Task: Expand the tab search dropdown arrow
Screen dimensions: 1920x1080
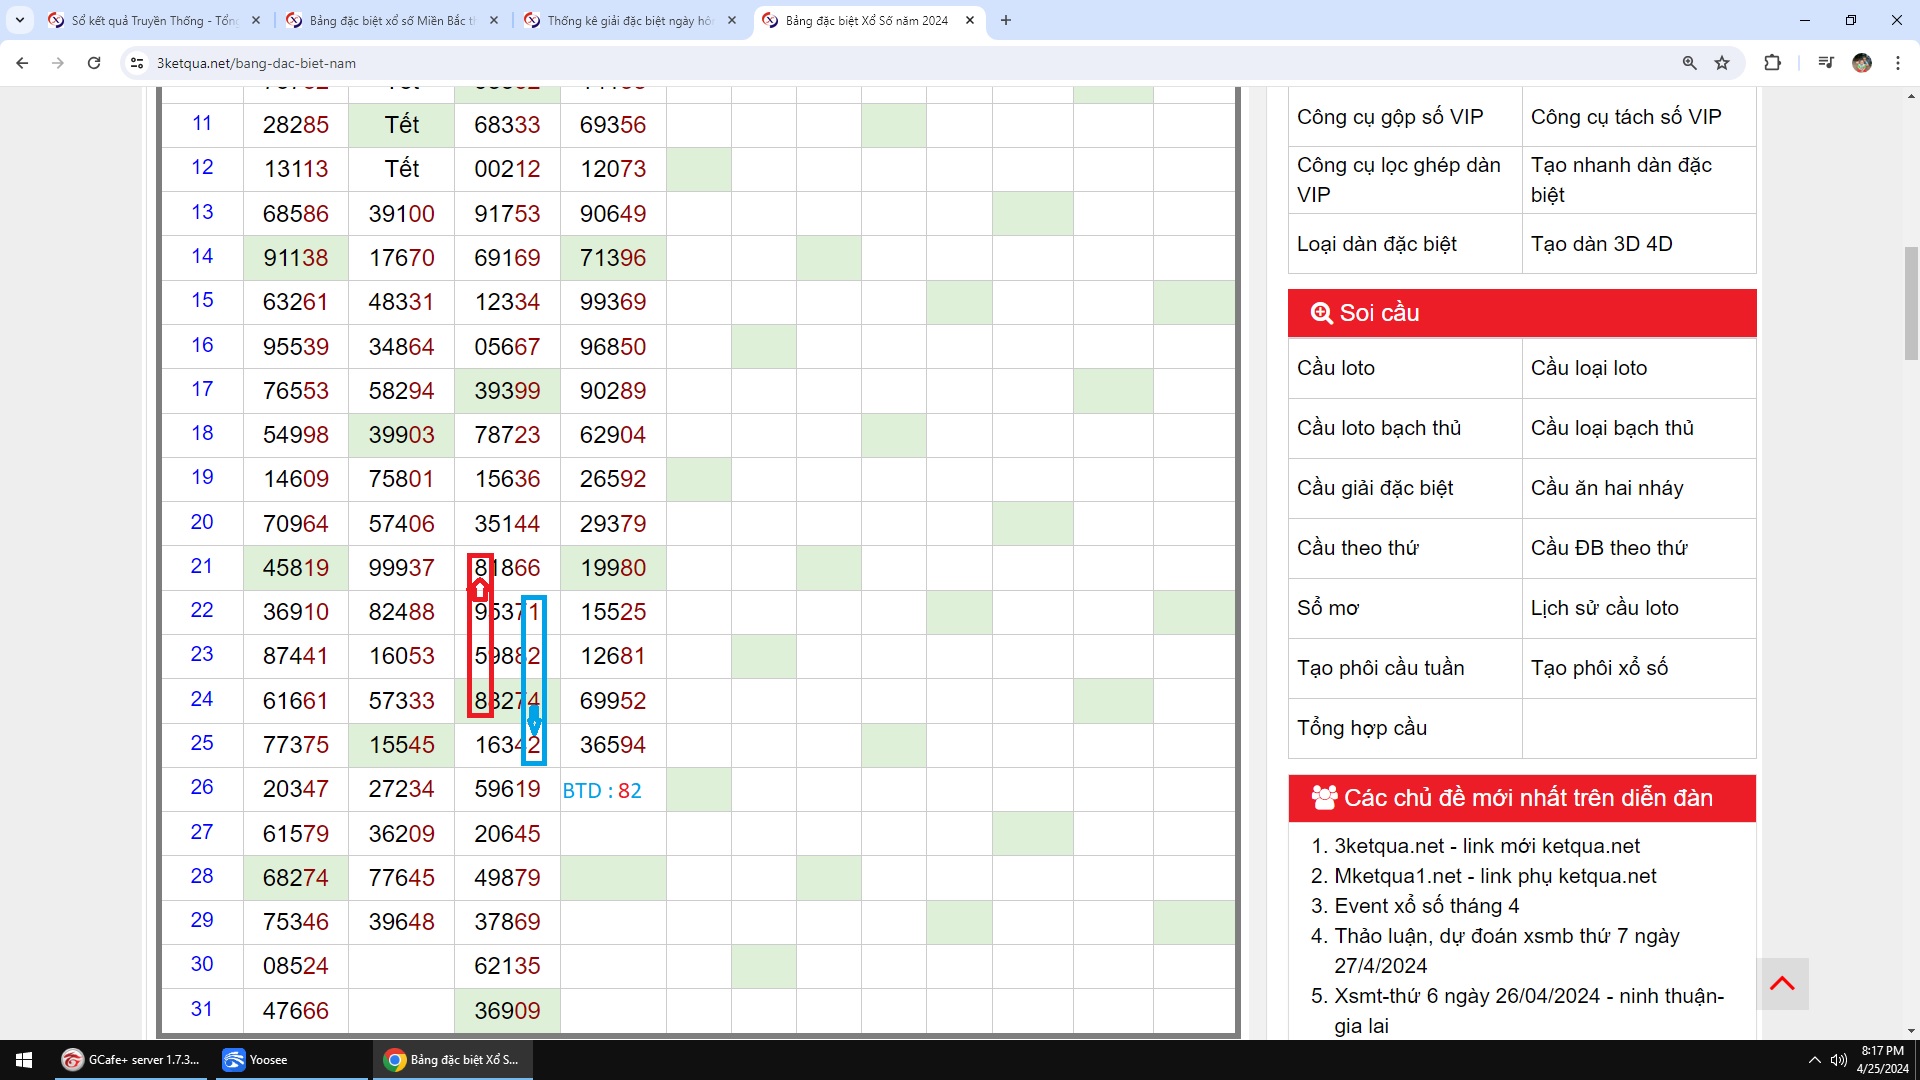Action: (x=19, y=20)
